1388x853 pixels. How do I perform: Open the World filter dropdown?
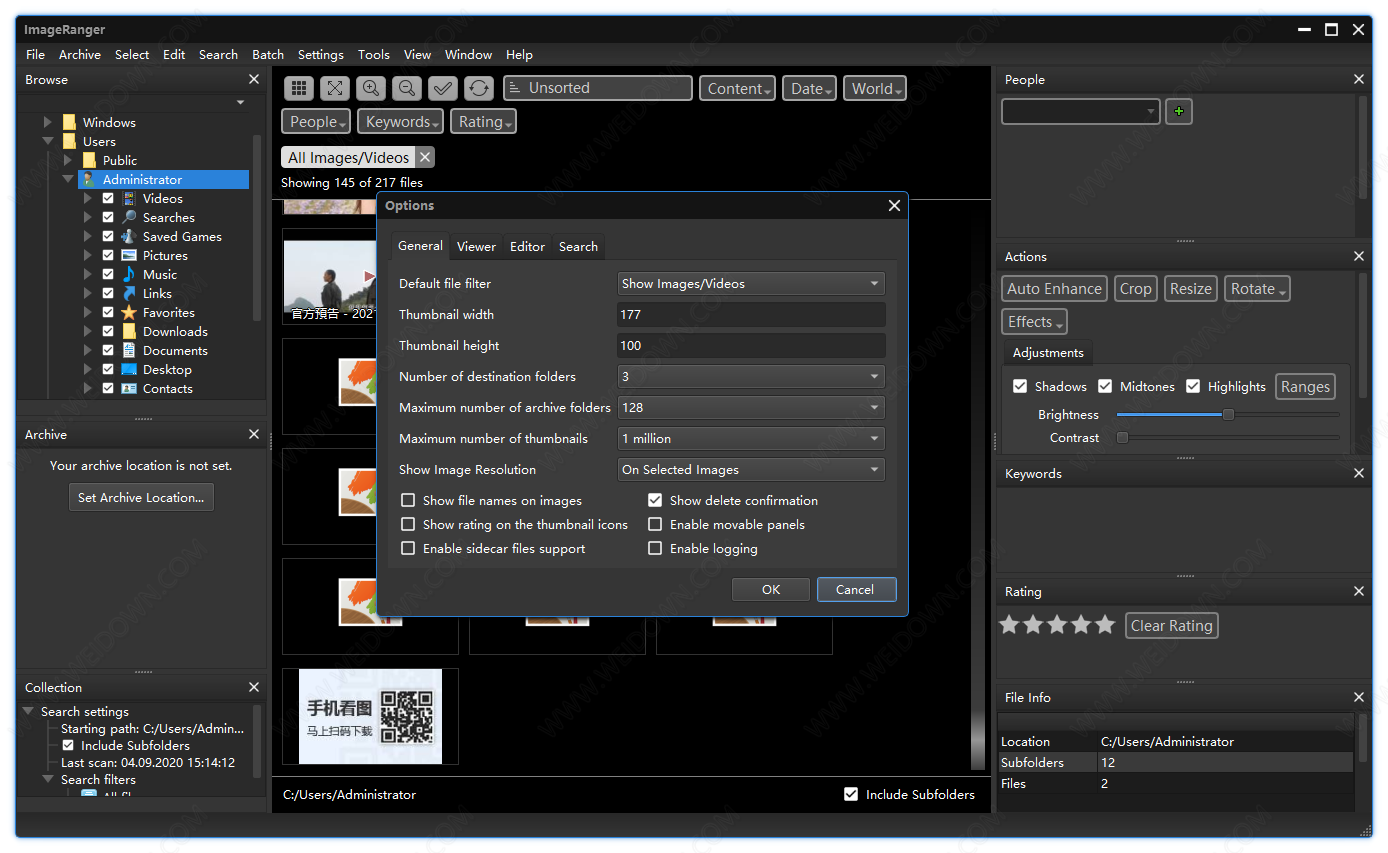click(x=875, y=88)
